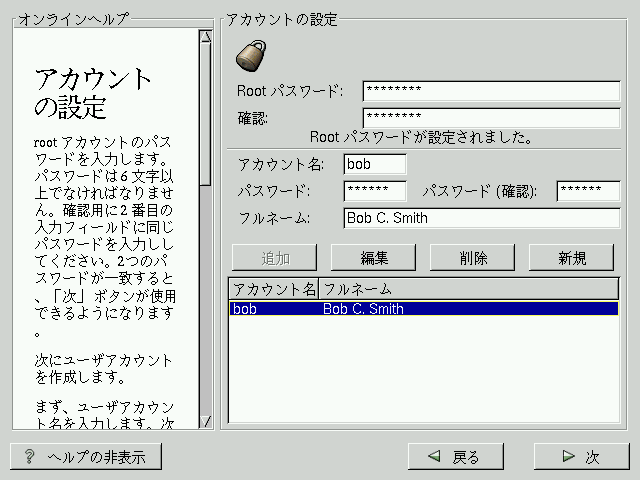Click the user パスワード field
640x480 pixels.
pyautogui.click(x=375, y=191)
